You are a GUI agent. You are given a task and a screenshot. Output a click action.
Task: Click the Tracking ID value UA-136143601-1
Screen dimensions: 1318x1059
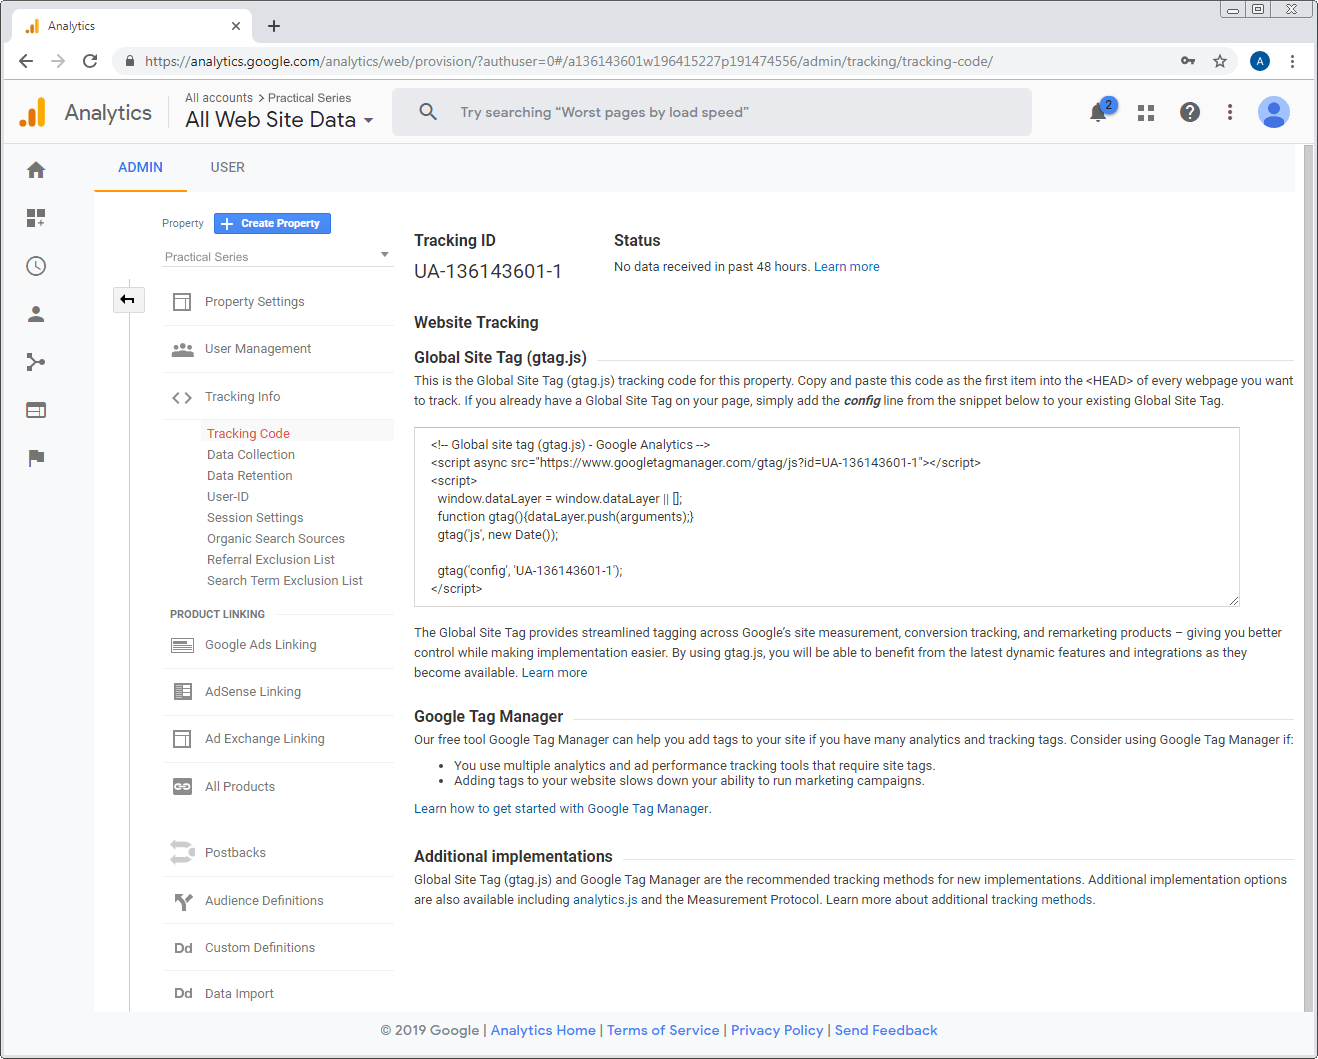click(488, 271)
